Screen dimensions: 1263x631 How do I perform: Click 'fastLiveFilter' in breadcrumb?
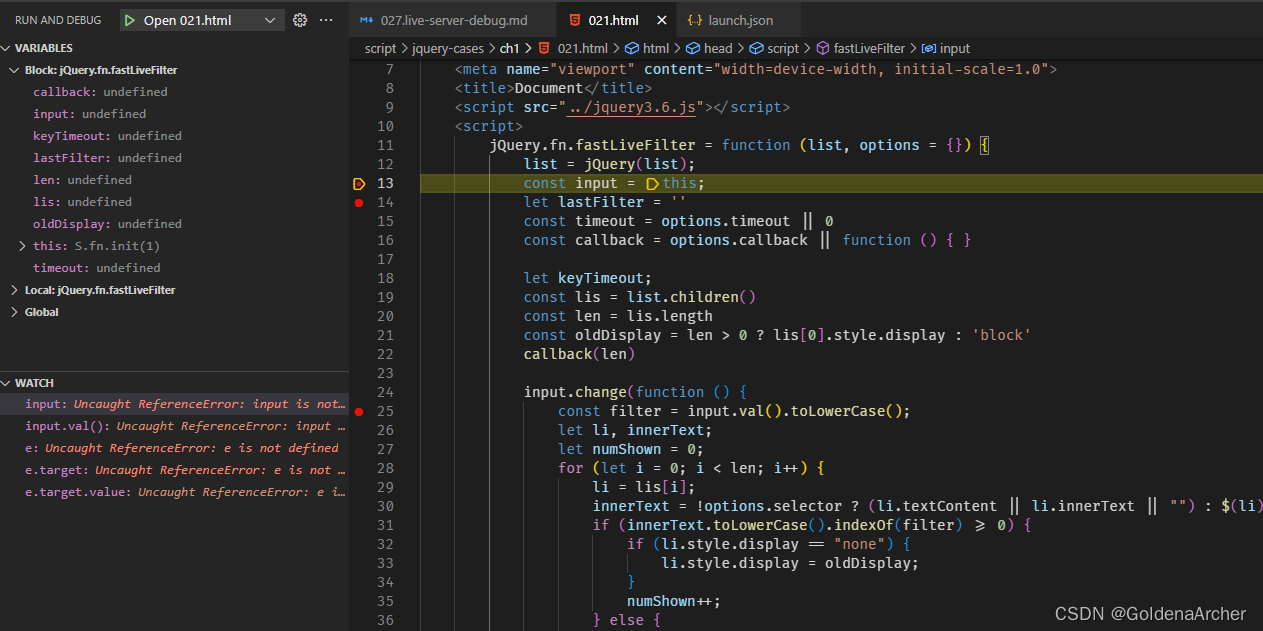pyautogui.click(x=869, y=48)
